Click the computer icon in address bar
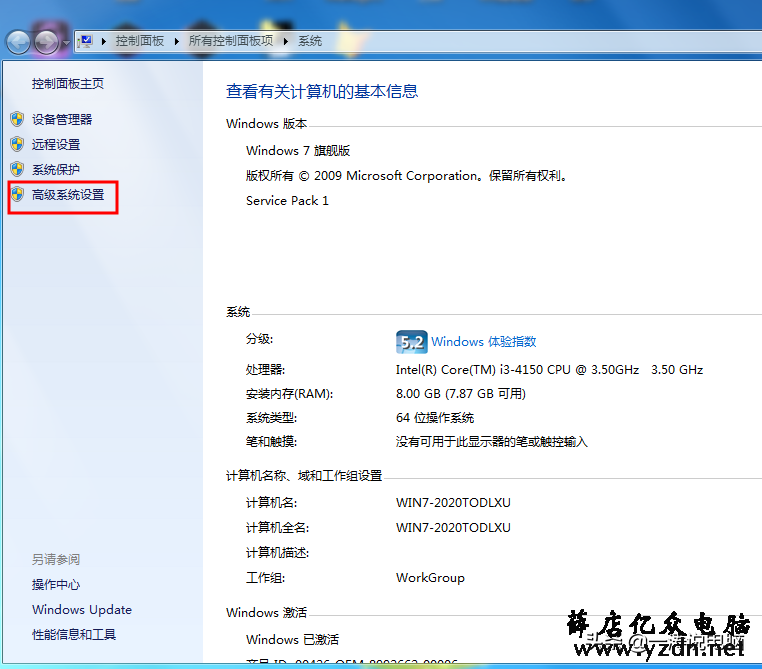The width and height of the screenshot is (762, 669). click(x=86, y=41)
